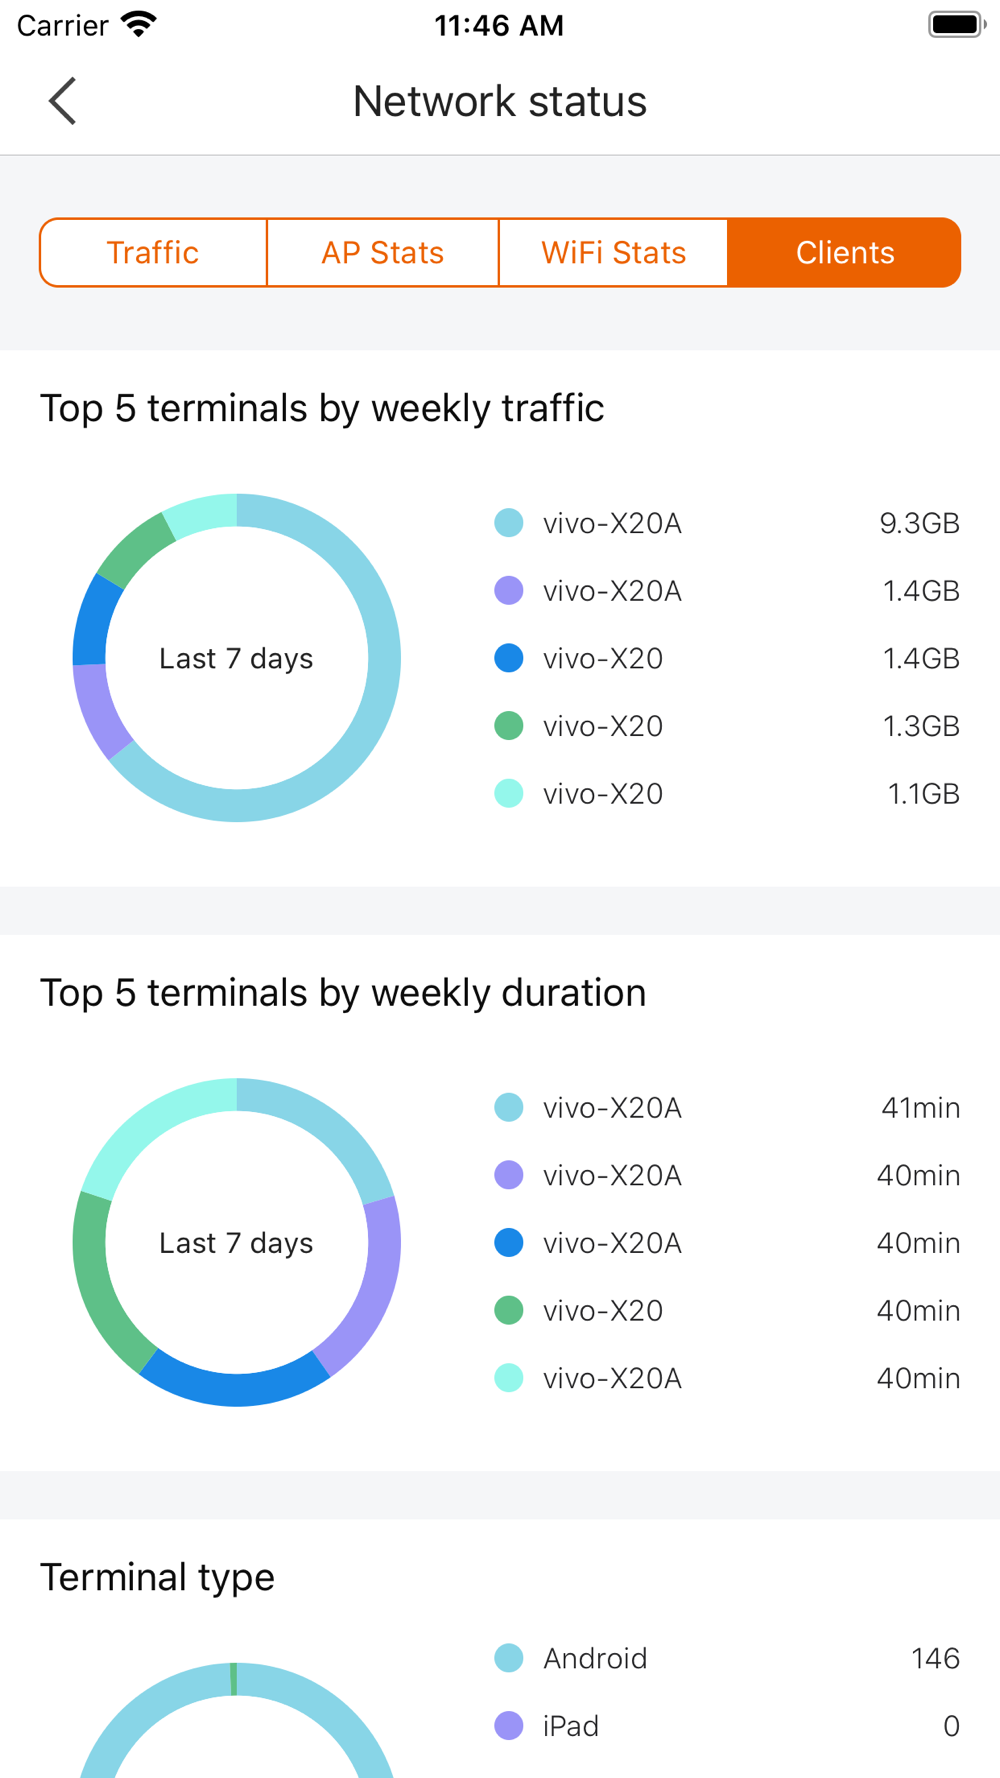Image resolution: width=1000 pixels, height=1778 pixels.
Task: Click vivo-X20A 9.3GB legend color dot
Action: point(509,523)
